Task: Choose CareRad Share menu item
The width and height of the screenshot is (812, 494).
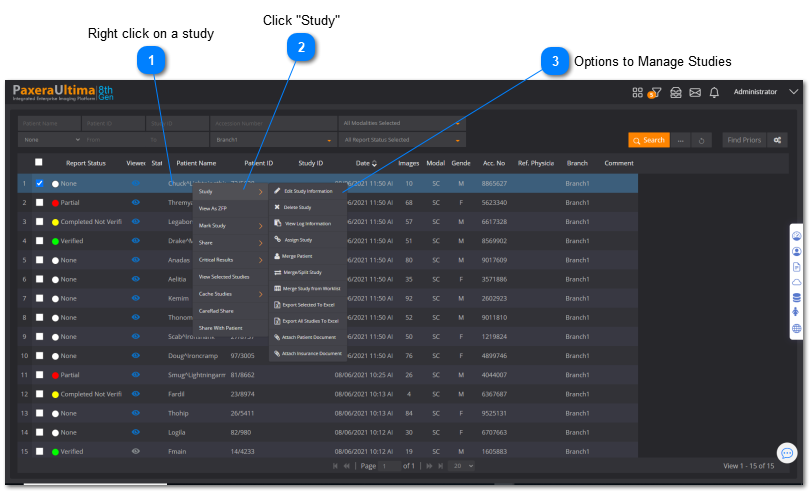Action: click(230, 311)
